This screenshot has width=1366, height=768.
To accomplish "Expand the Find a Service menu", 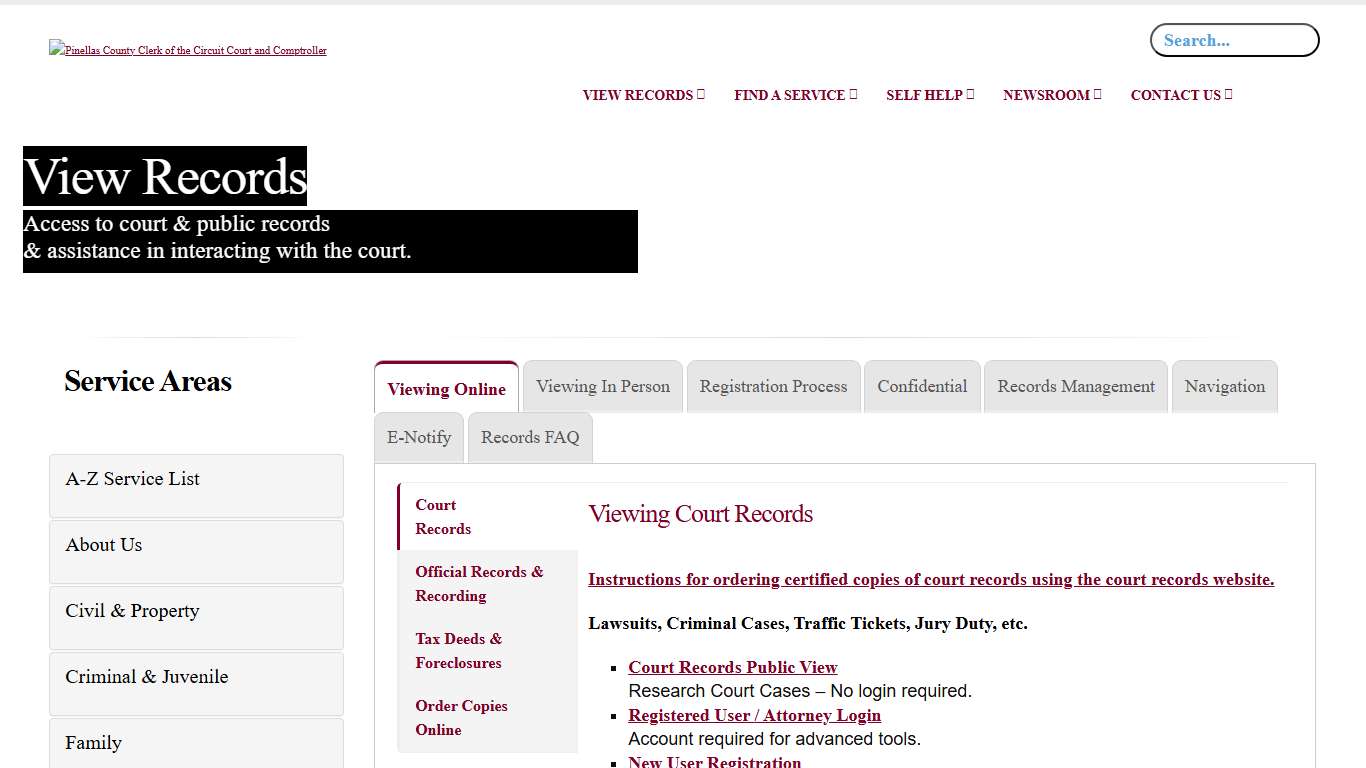I will pos(795,95).
